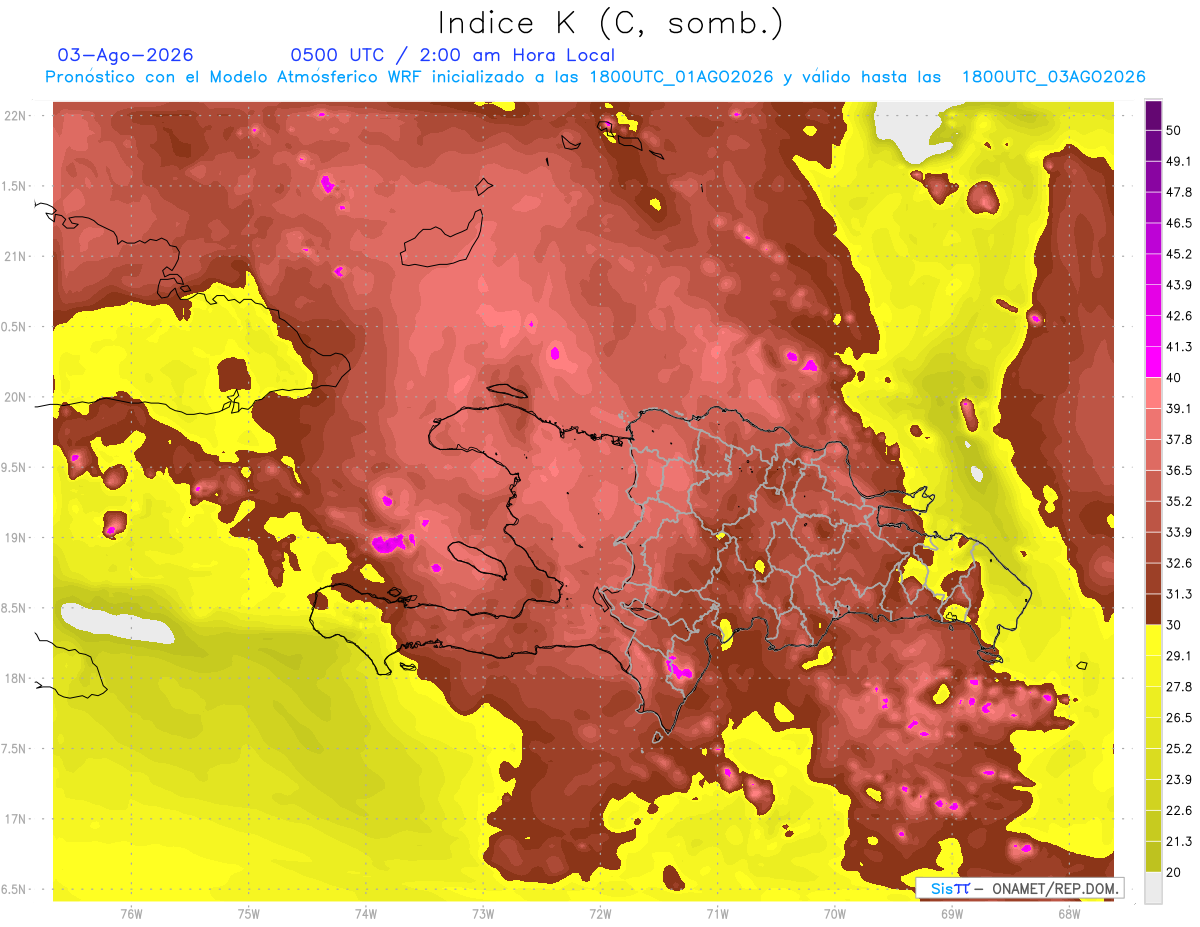Click the SisTT ONAMET/REP.DOM. logo label

pyautogui.click(x=1020, y=888)
